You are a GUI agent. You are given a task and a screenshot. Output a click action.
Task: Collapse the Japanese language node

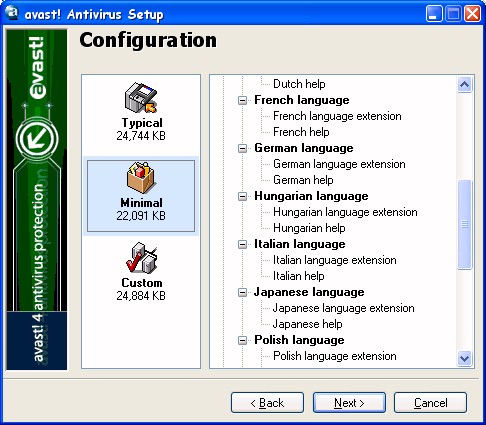pyautogui.click(x=243, y=292)
